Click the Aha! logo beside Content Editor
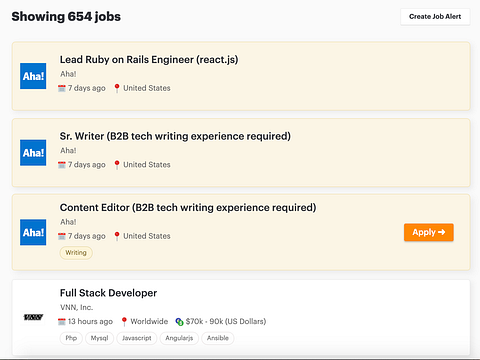The image size is (480, 360). [33, 232]
